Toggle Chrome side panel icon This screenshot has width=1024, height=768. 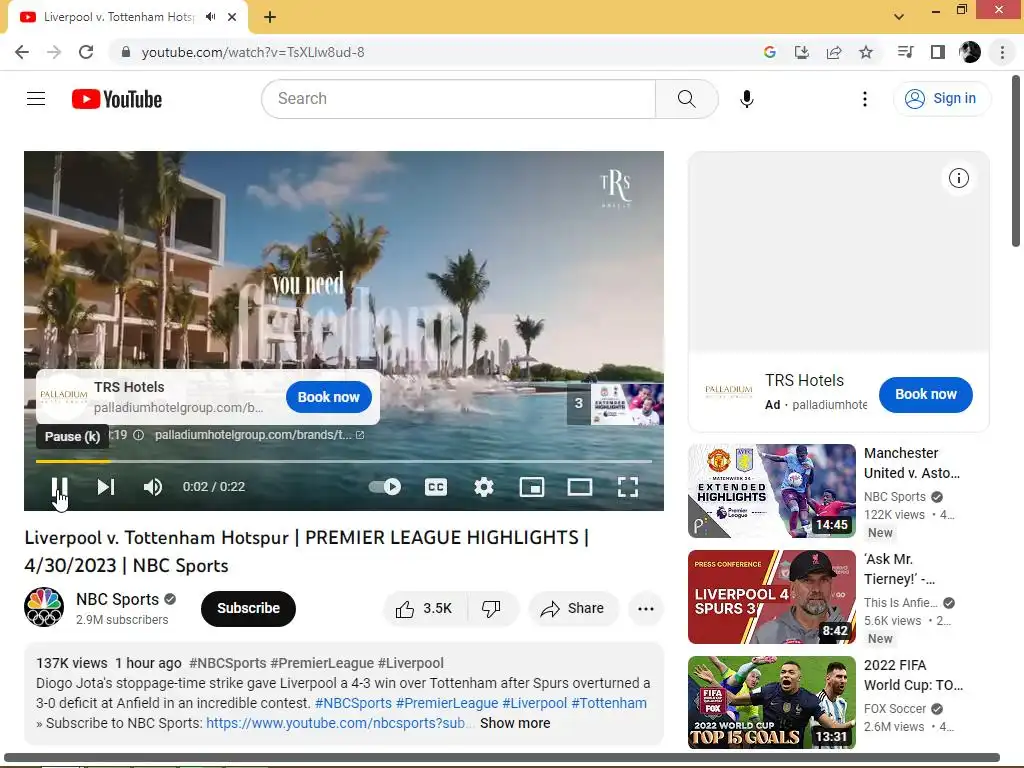coord(938,52)
